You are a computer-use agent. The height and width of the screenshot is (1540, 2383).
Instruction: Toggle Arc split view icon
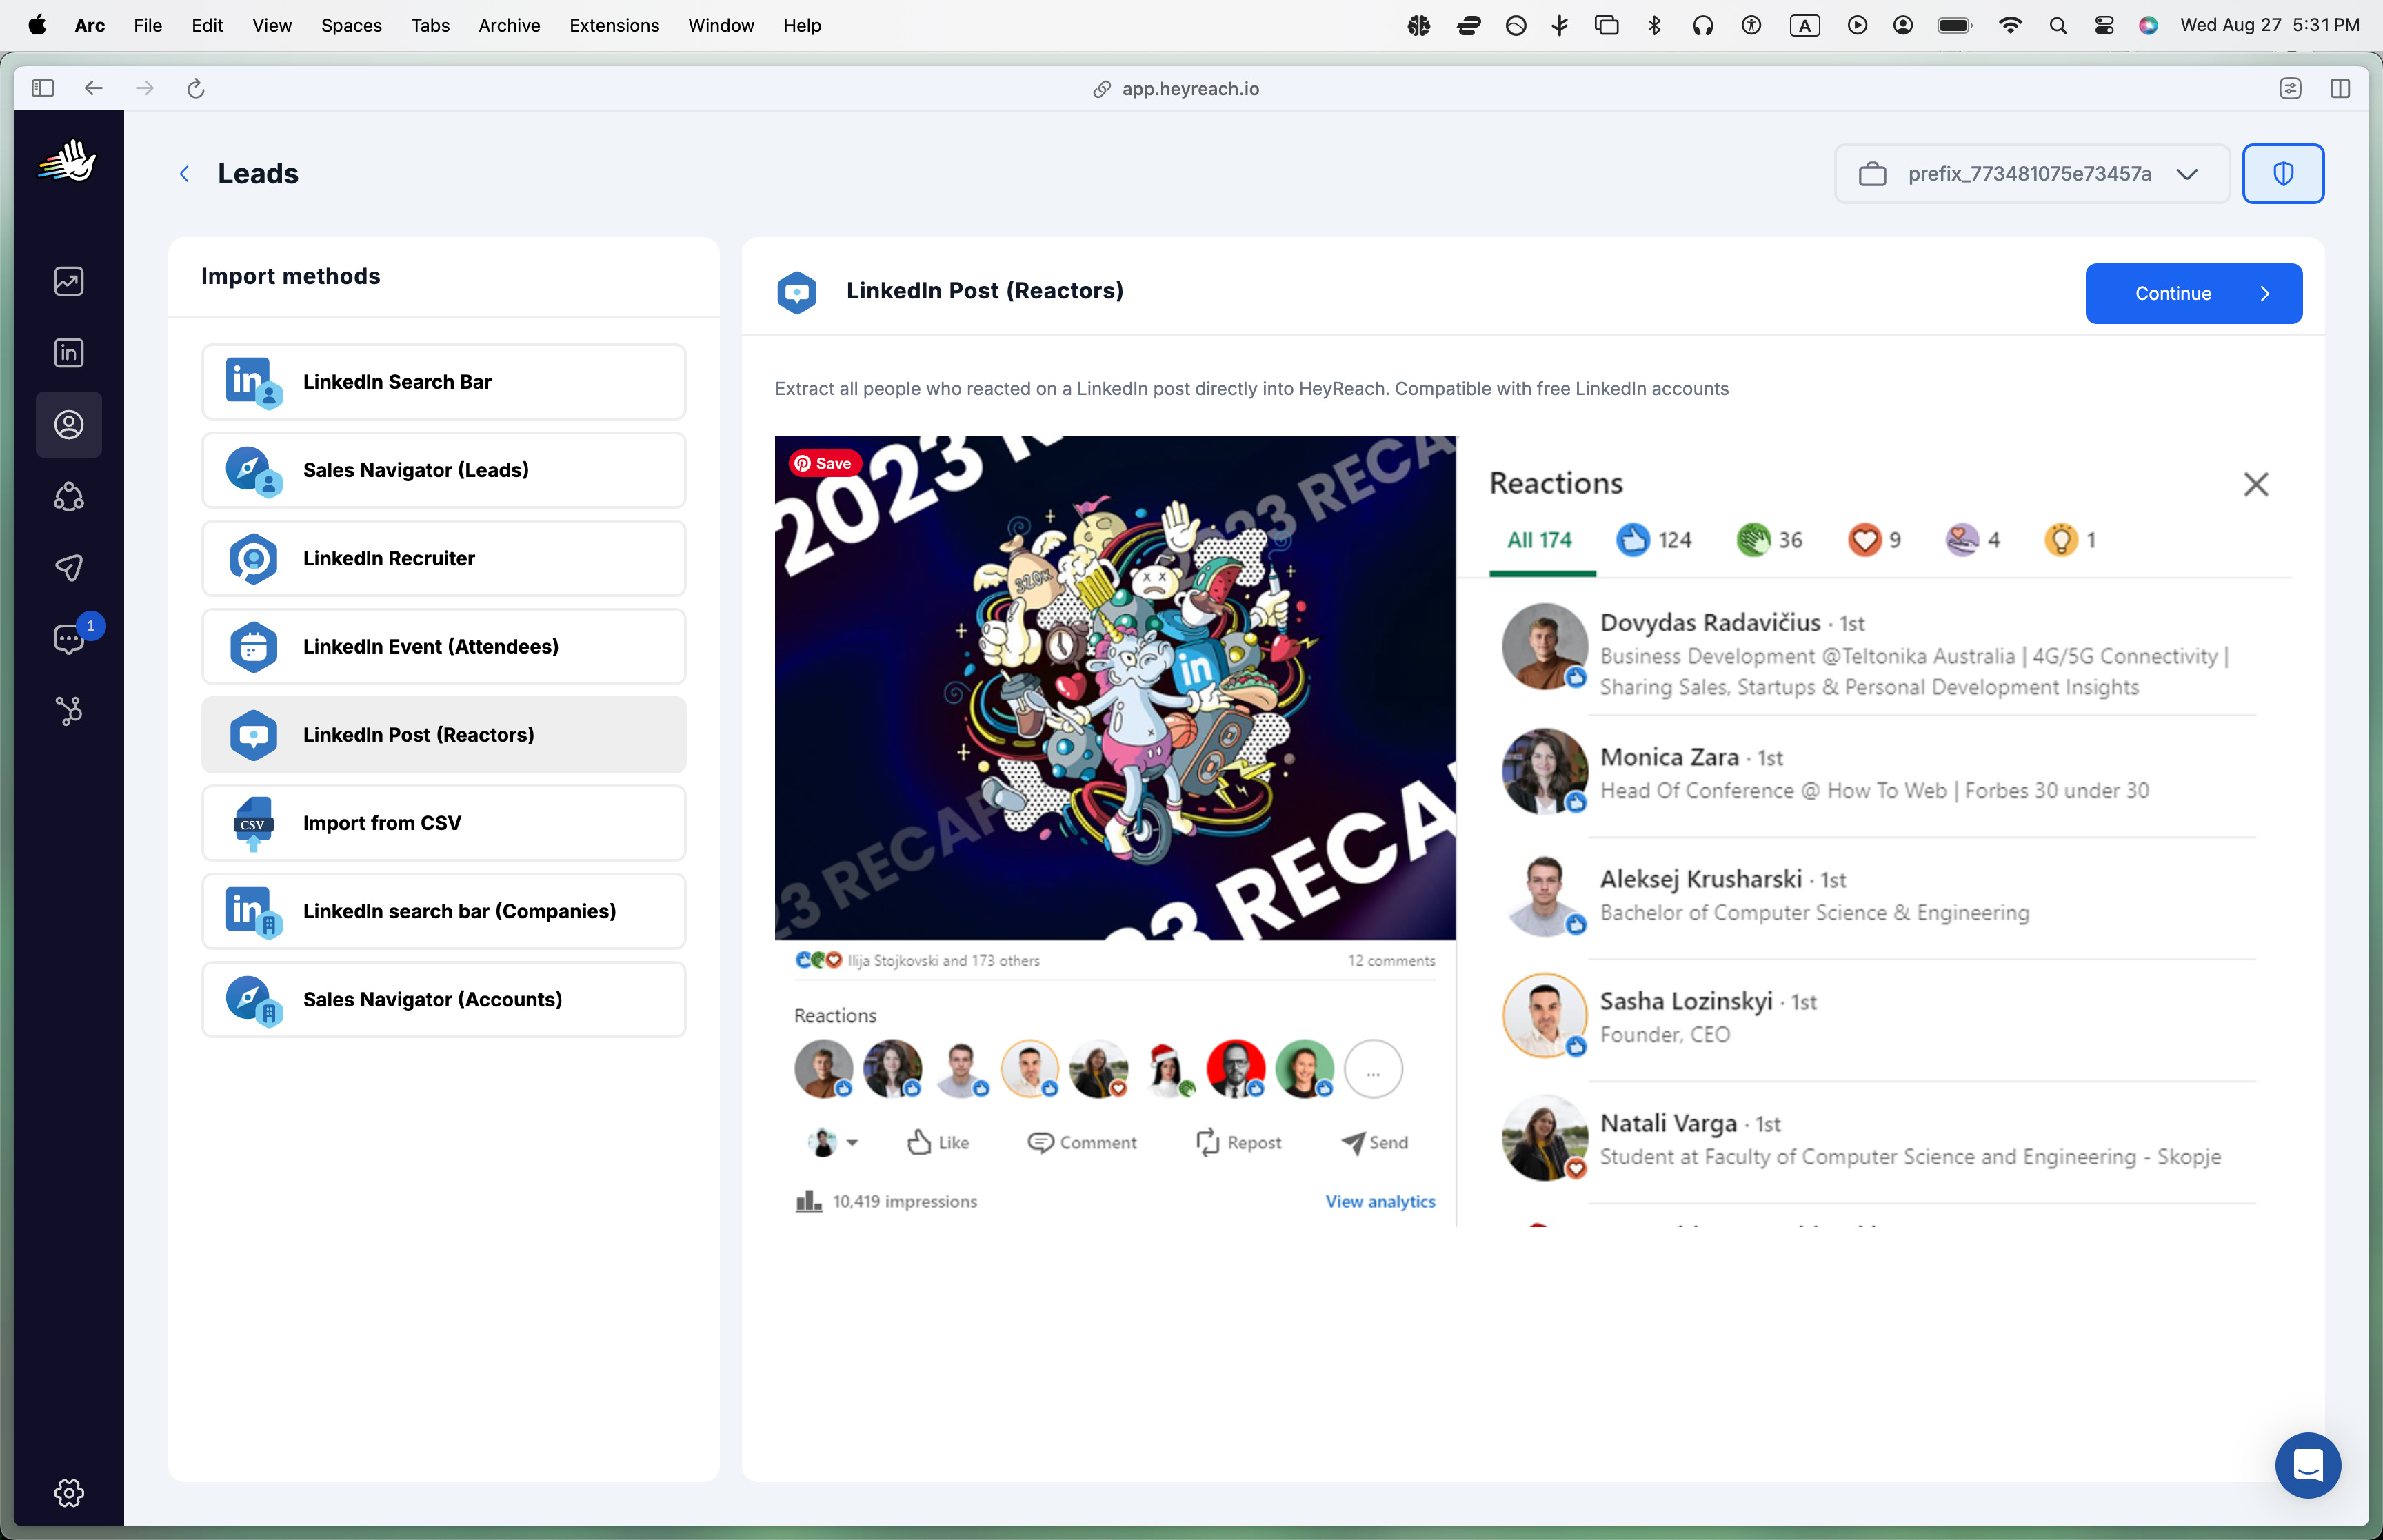click(x=2340, y=88)
